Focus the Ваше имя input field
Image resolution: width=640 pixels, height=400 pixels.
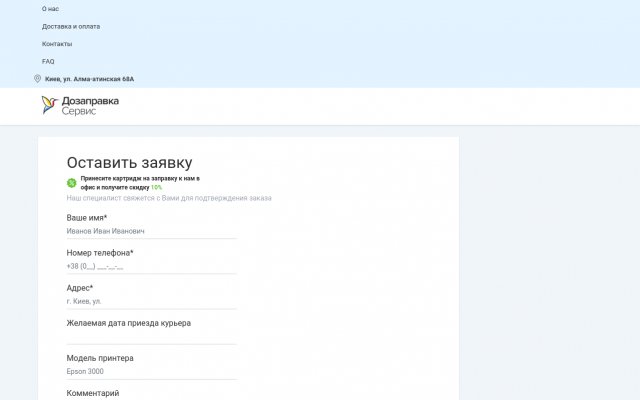(151, 231)
